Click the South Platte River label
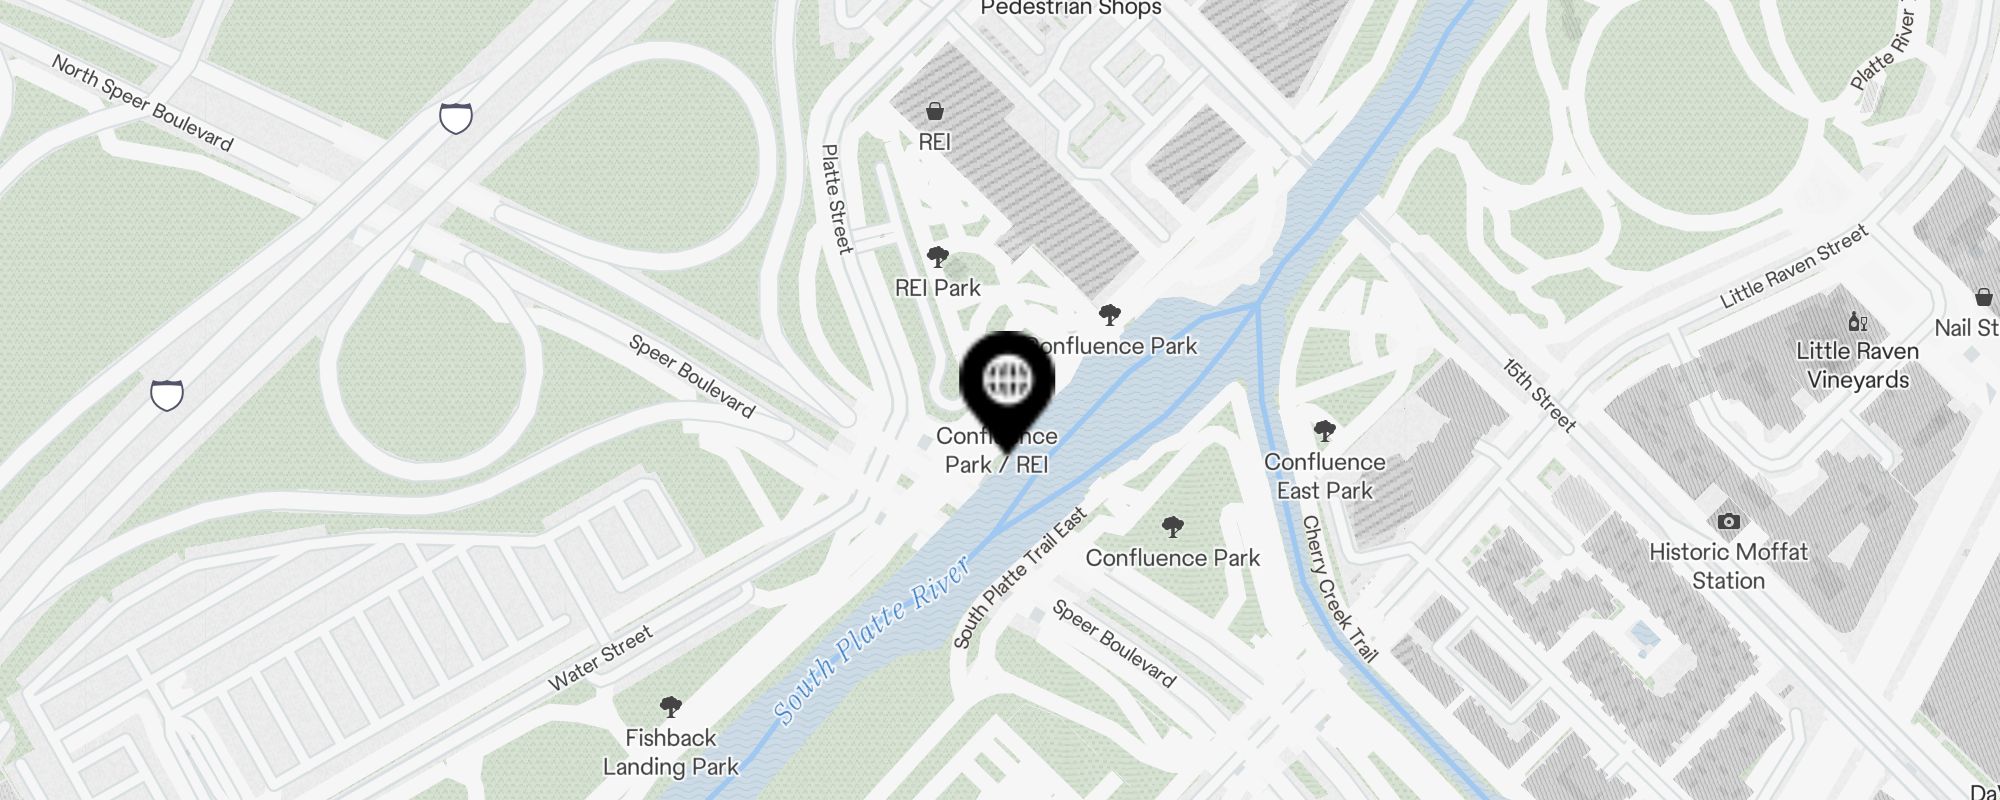This screenshot has width=2000, height=800. tap(872, 640)
